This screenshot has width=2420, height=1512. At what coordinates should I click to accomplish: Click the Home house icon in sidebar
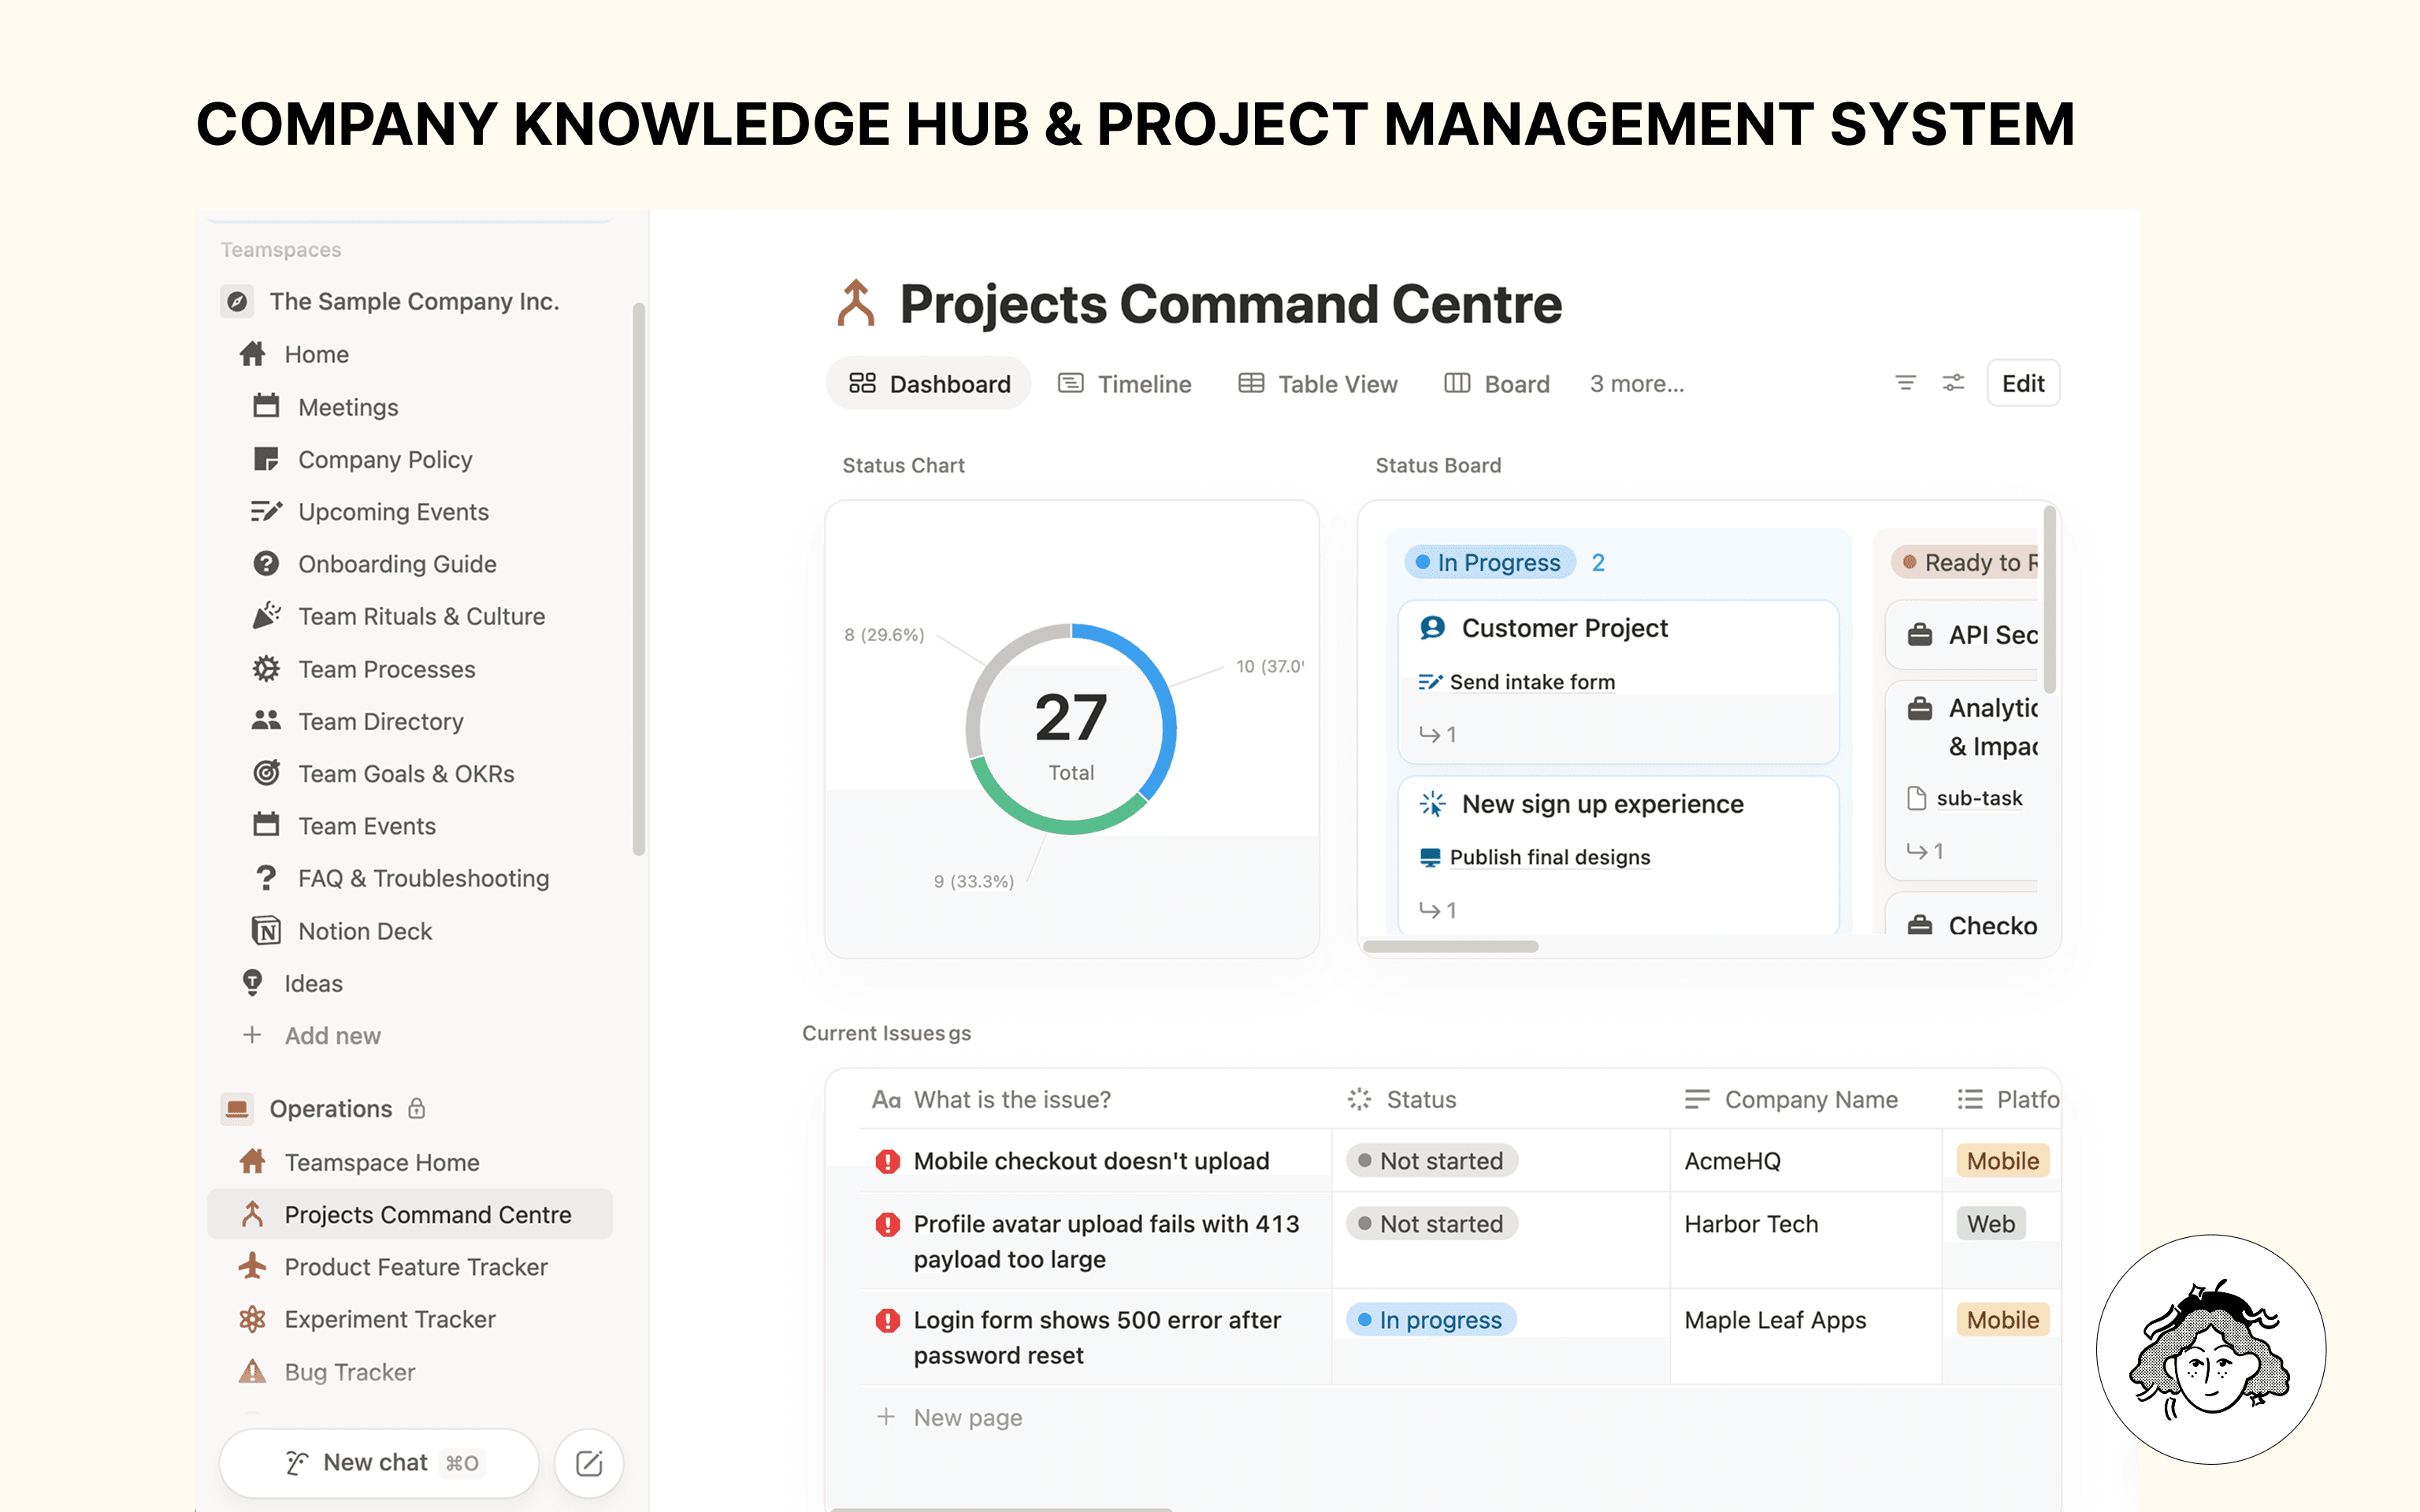point(253,354)
